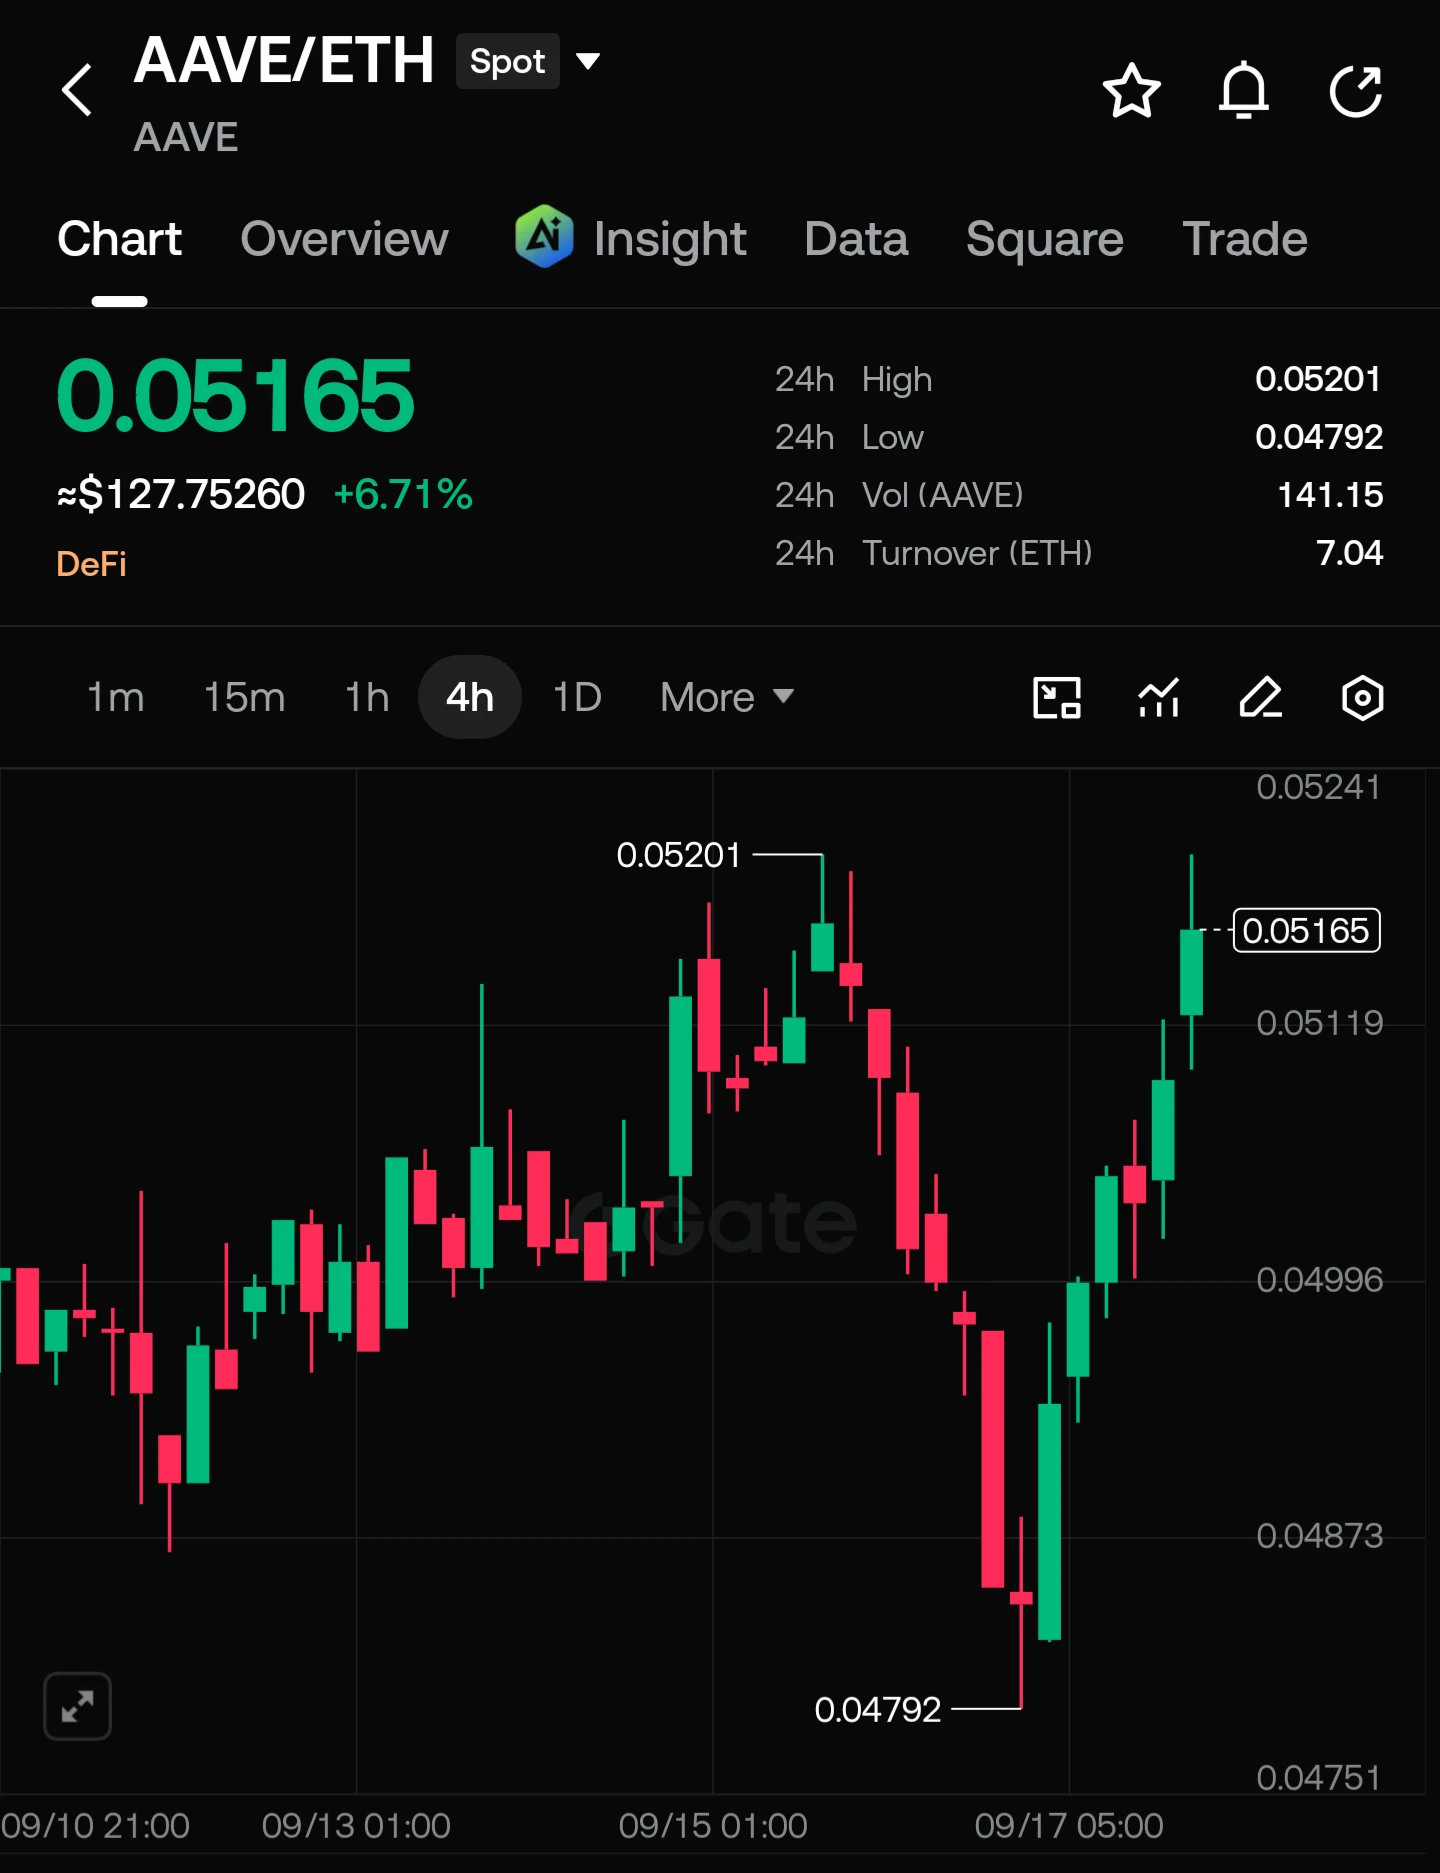
Task: Expand the More timeframes dropdown
Action: click(x=727, y=697)
